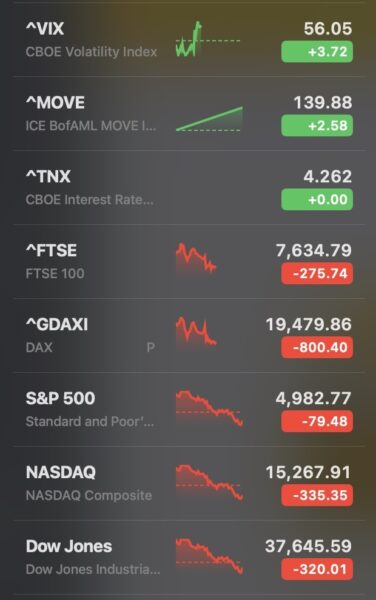Screen dimensions: 376x600
Task: Open the ^FTSE sparkline chart
Action: click(x=196, y=258)
